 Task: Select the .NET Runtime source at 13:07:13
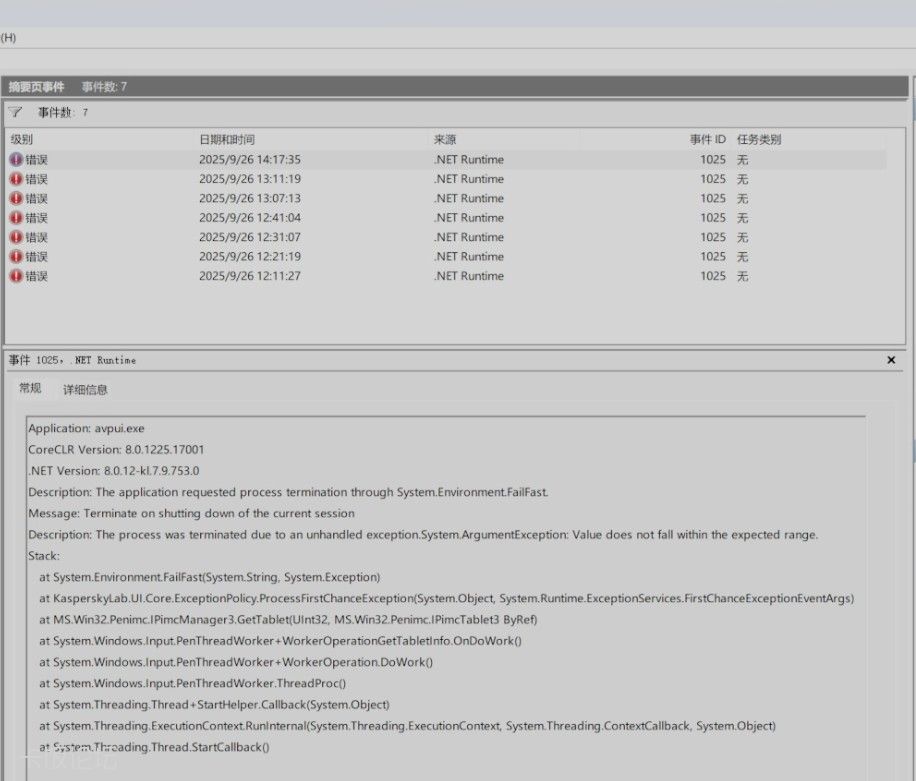(468, 199)
